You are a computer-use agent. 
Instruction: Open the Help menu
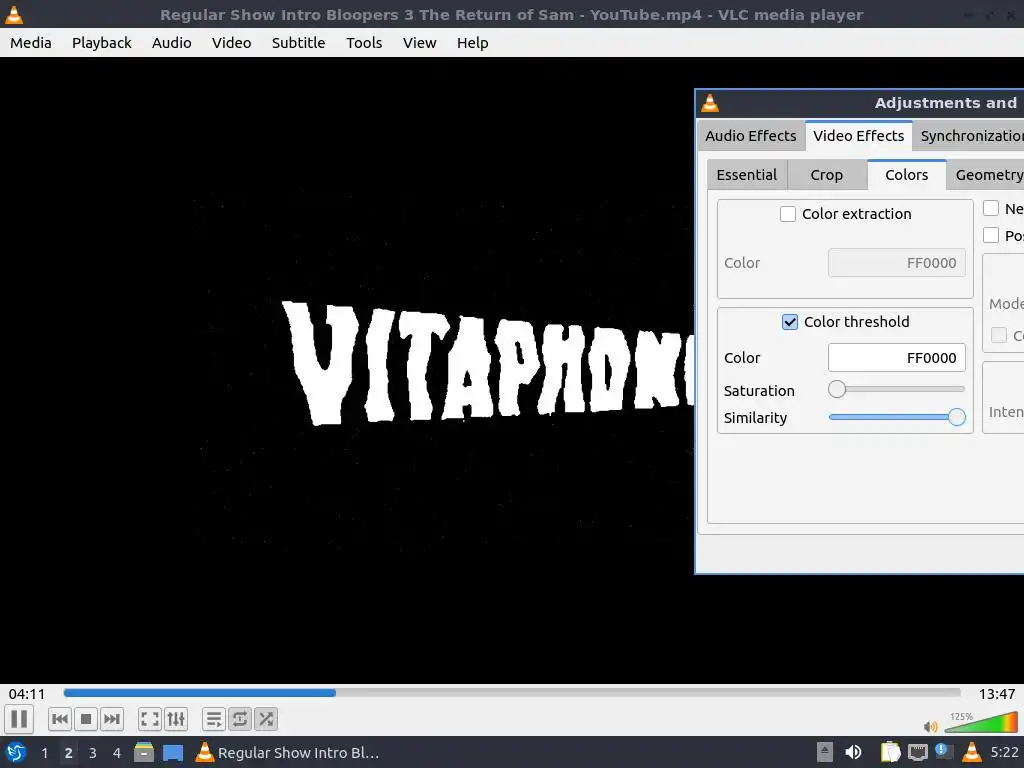(x=472, y=43)
